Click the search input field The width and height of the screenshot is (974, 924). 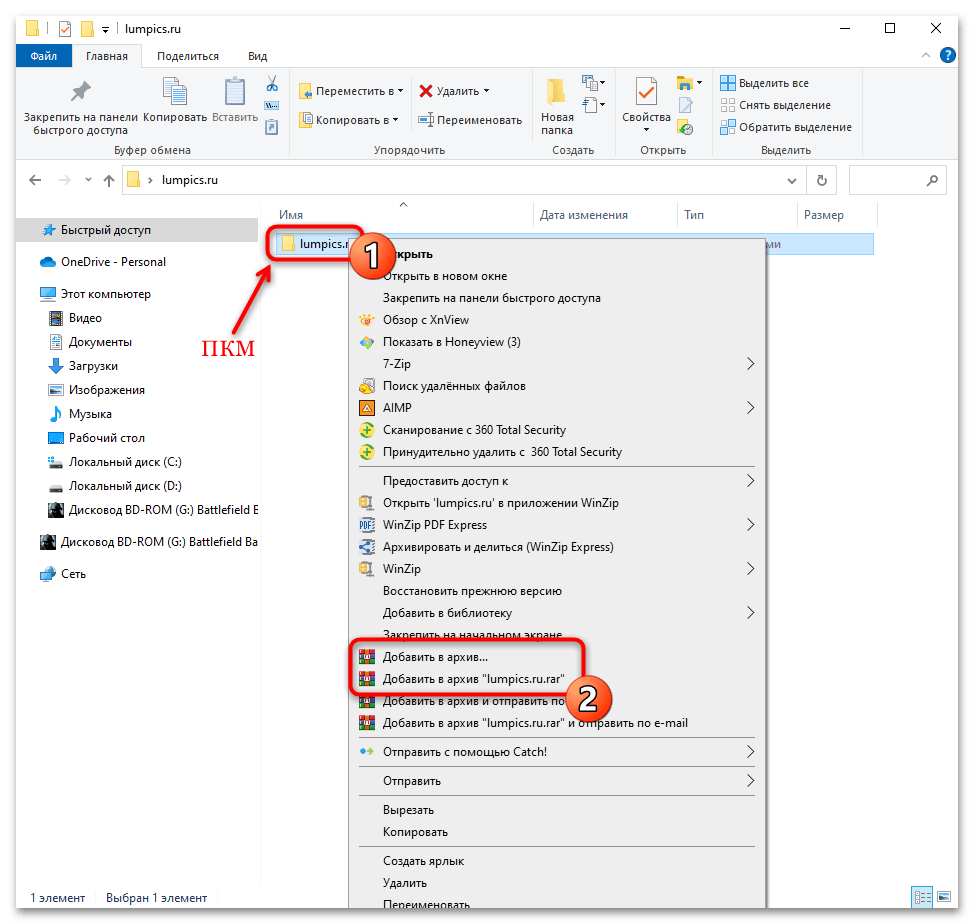[889, 181]
